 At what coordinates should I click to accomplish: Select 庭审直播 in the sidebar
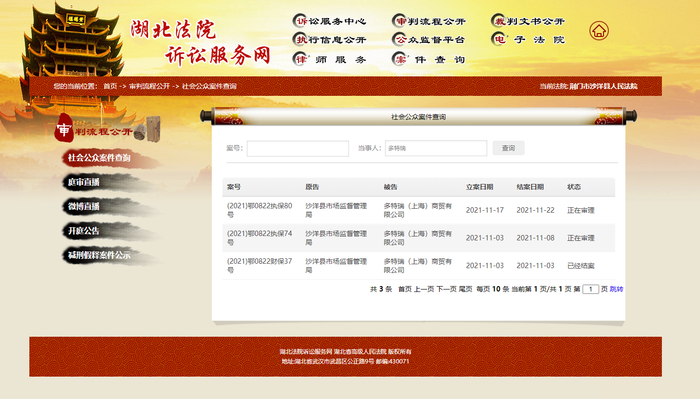tap(83, 182)
